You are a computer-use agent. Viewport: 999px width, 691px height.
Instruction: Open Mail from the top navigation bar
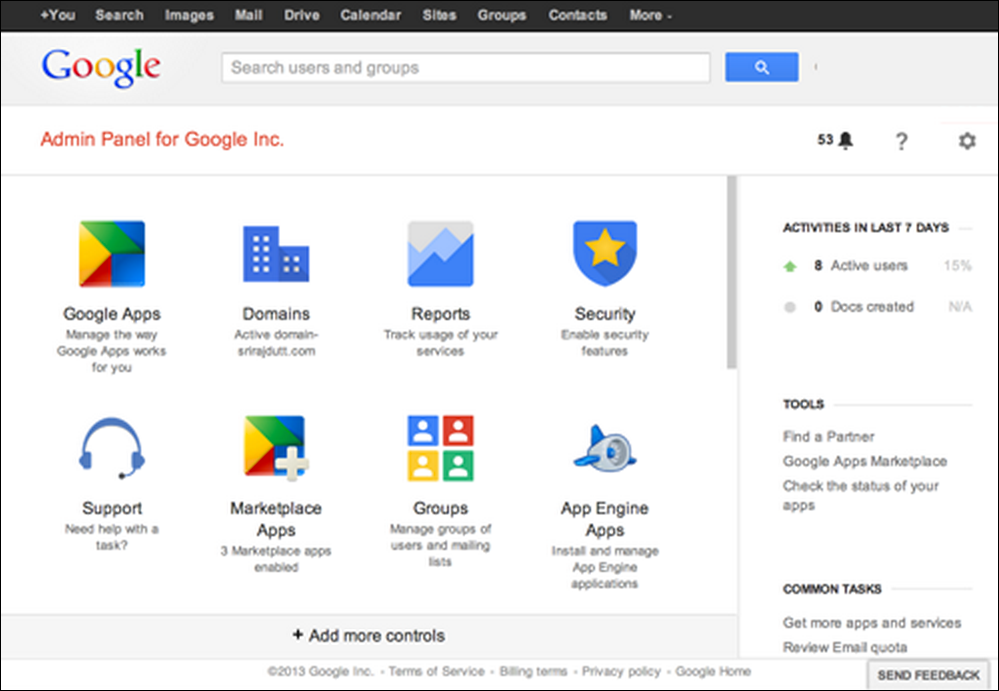247,15
